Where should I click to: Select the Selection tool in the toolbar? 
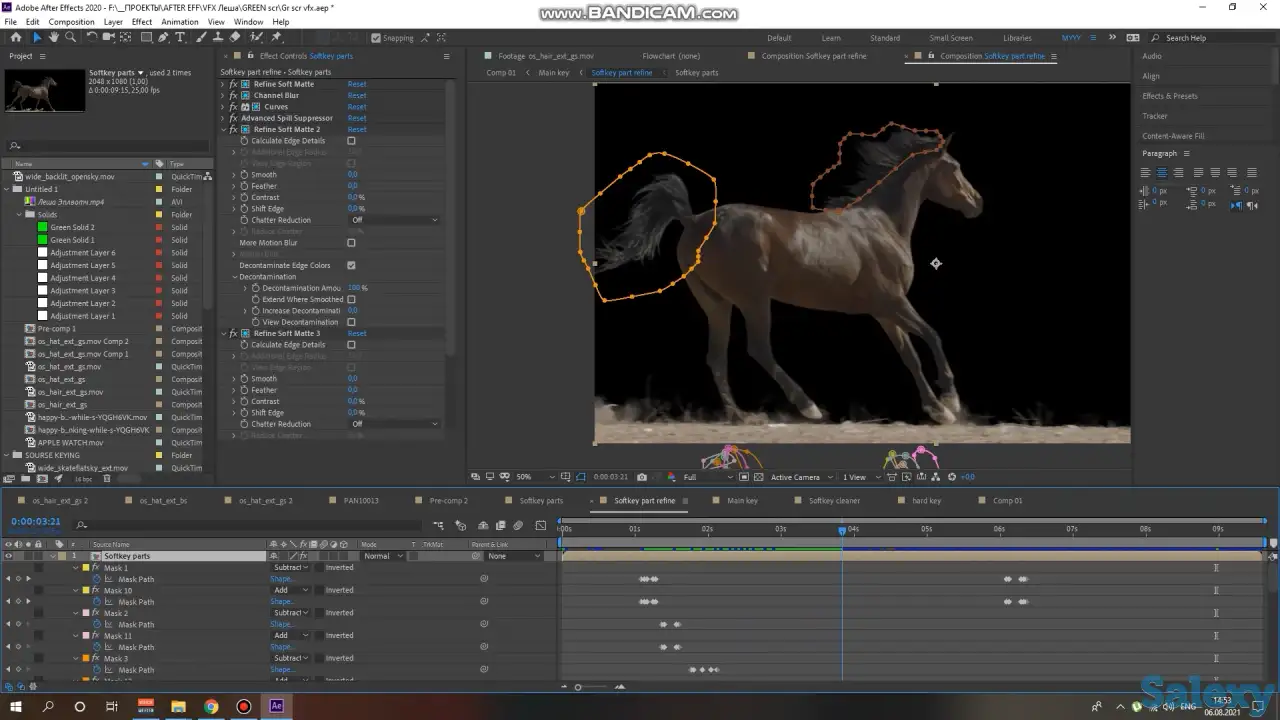click(x=37, y=37)
